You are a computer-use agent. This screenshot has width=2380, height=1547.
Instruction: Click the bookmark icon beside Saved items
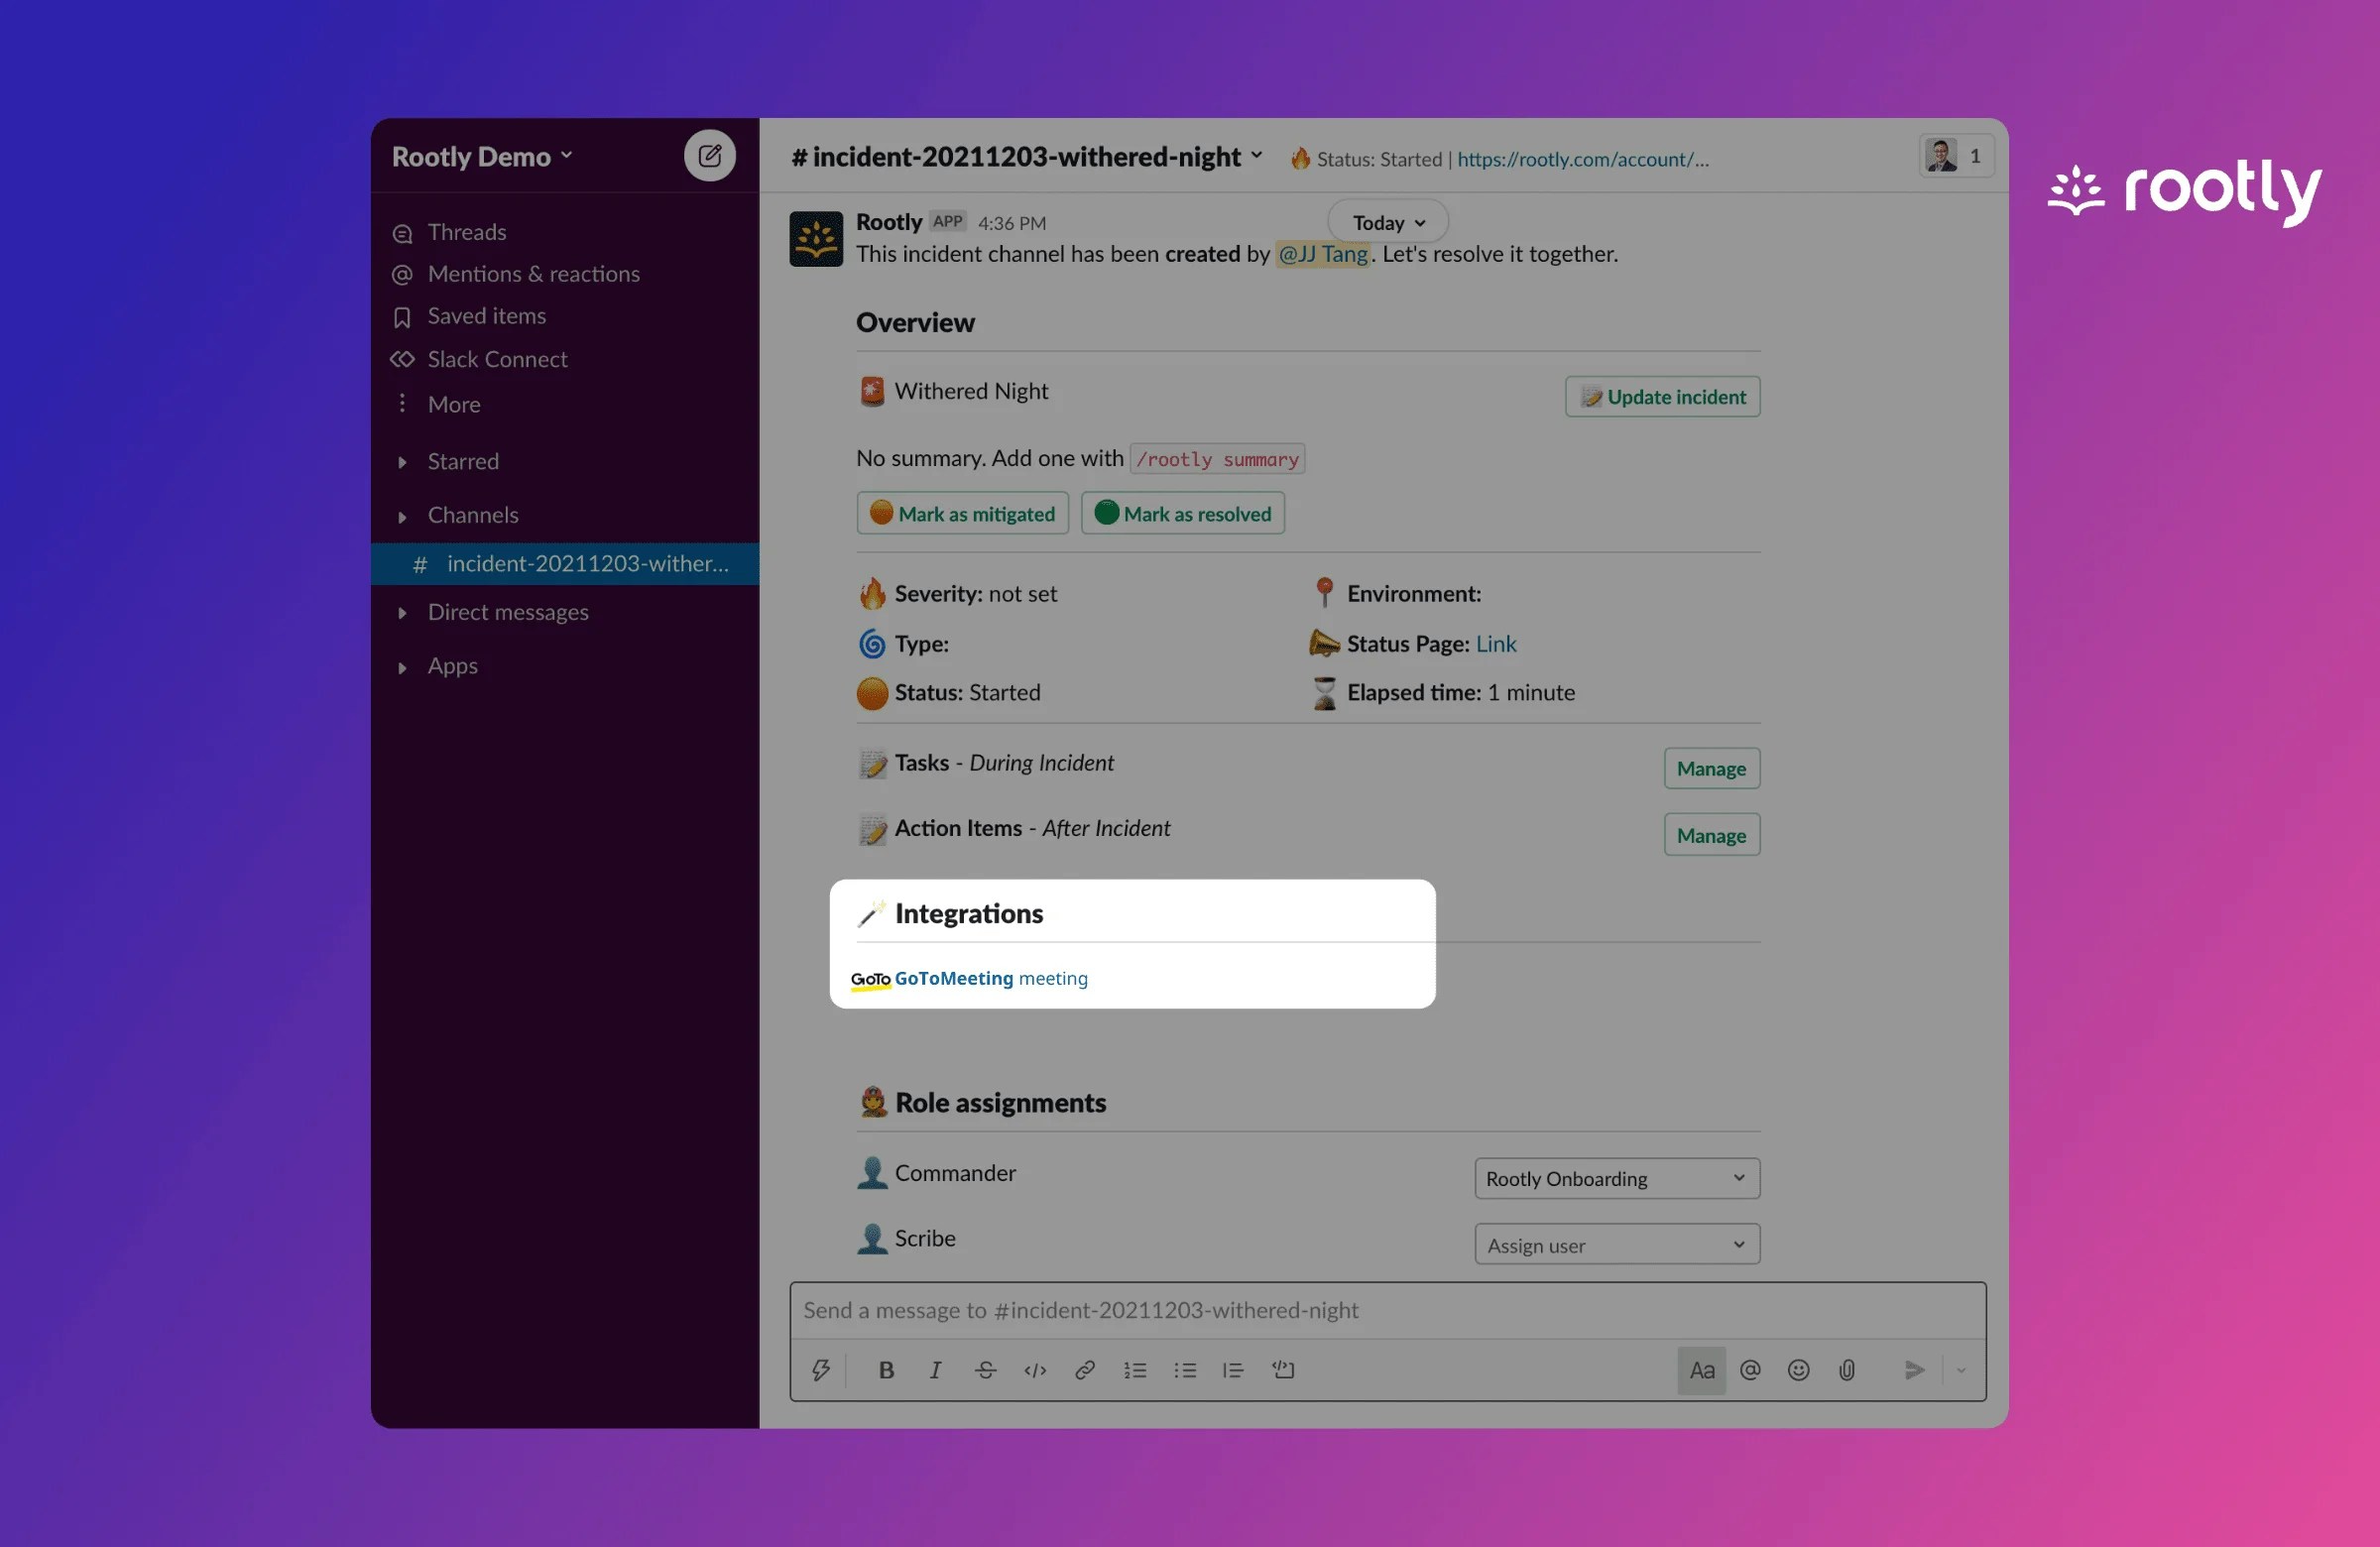402,317
